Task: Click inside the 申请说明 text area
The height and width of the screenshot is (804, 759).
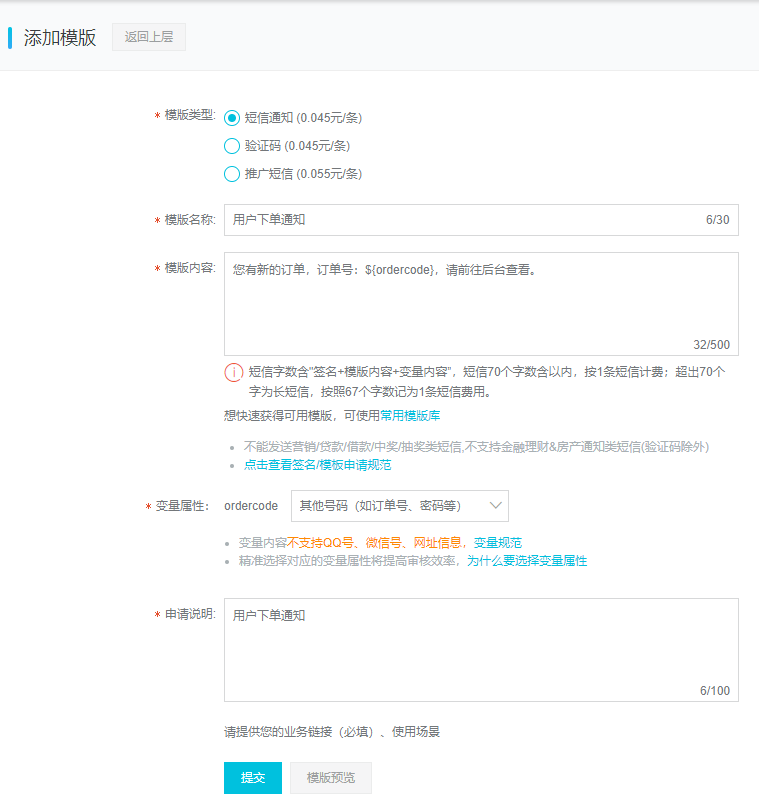Action: (480, 648)
